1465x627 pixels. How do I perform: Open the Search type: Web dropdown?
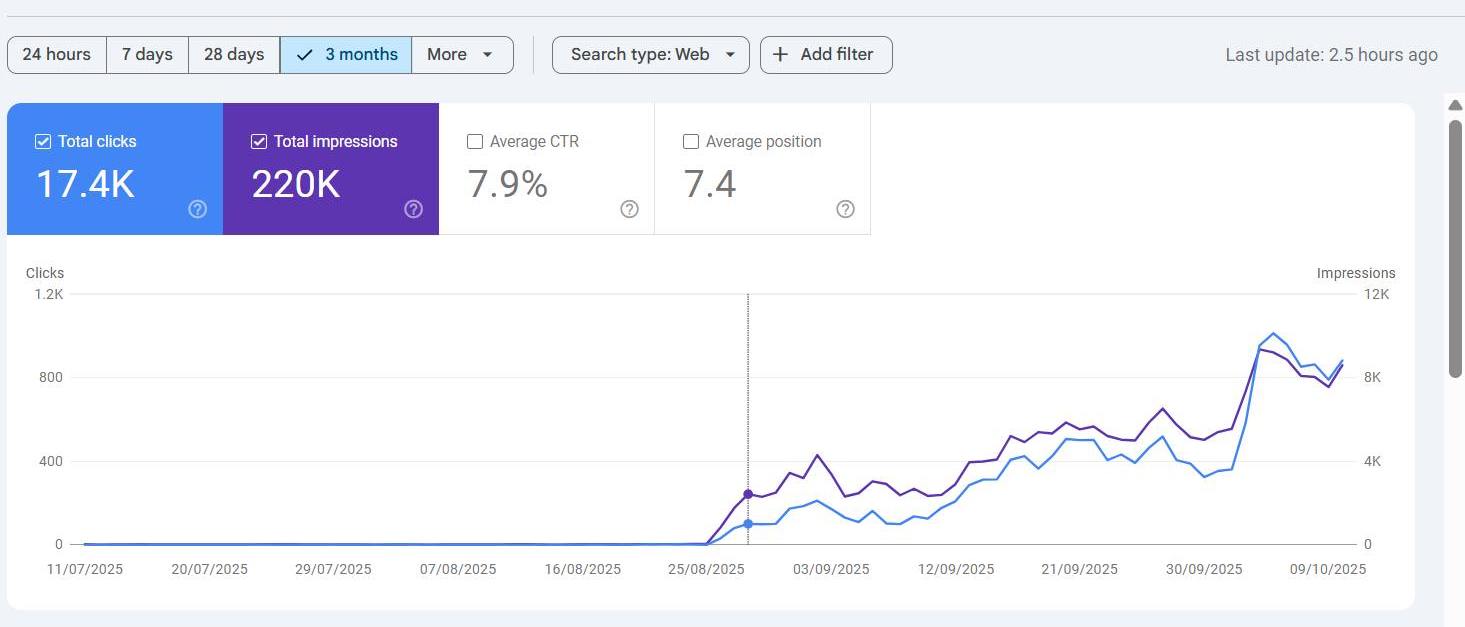pos(650,55)
